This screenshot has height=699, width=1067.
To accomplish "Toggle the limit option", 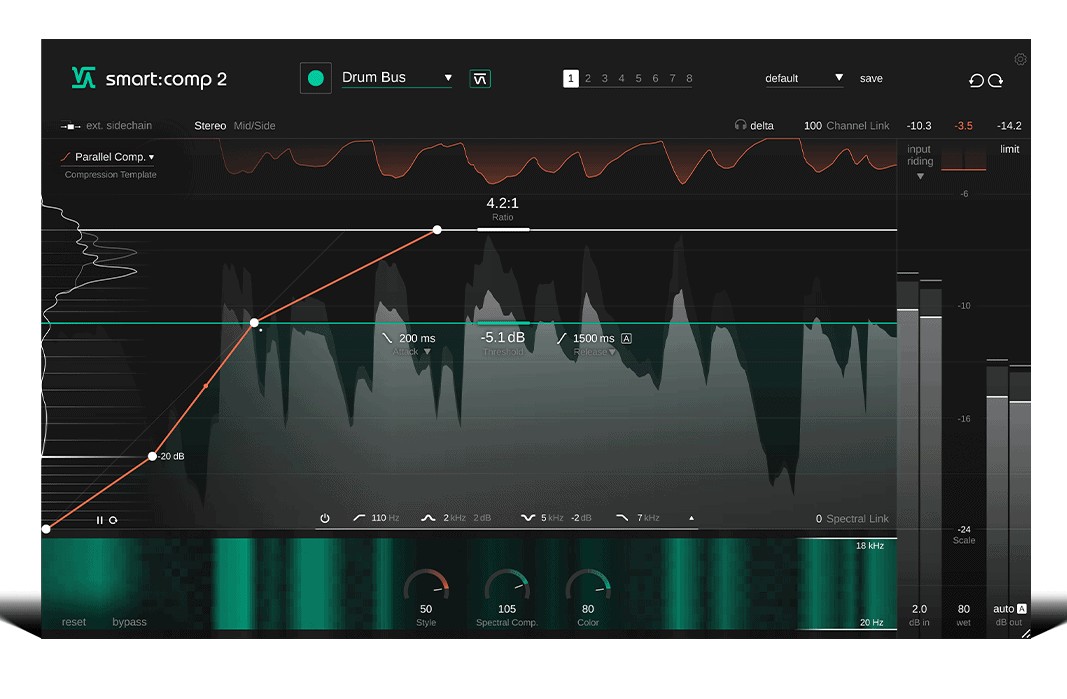I will coord(1009,149).
